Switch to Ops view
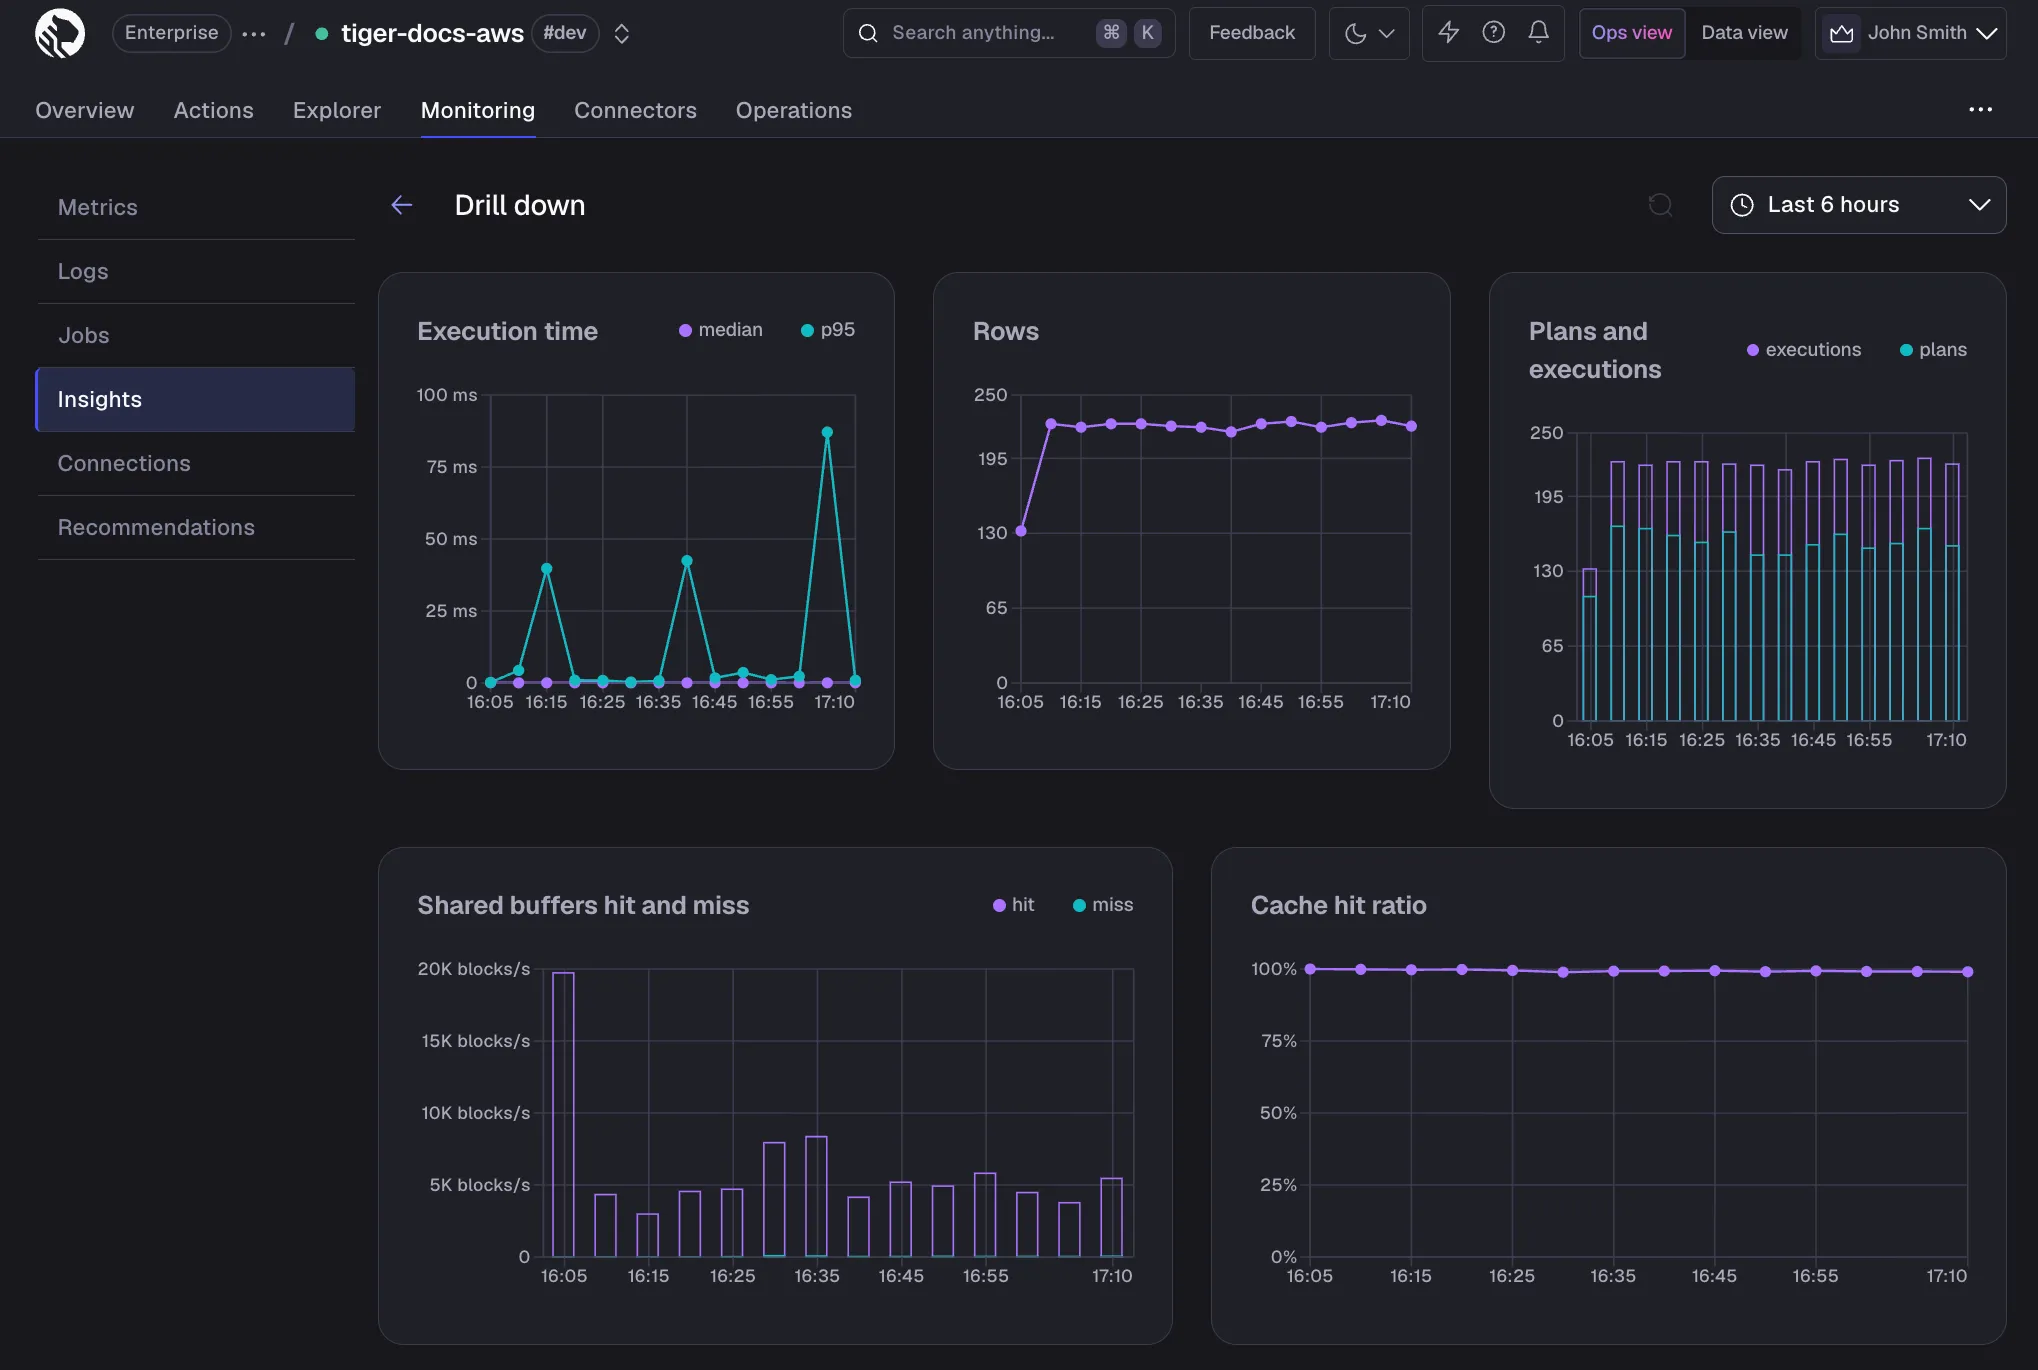This screenshot has width=2038, height=1370. tap(1632, 33)
